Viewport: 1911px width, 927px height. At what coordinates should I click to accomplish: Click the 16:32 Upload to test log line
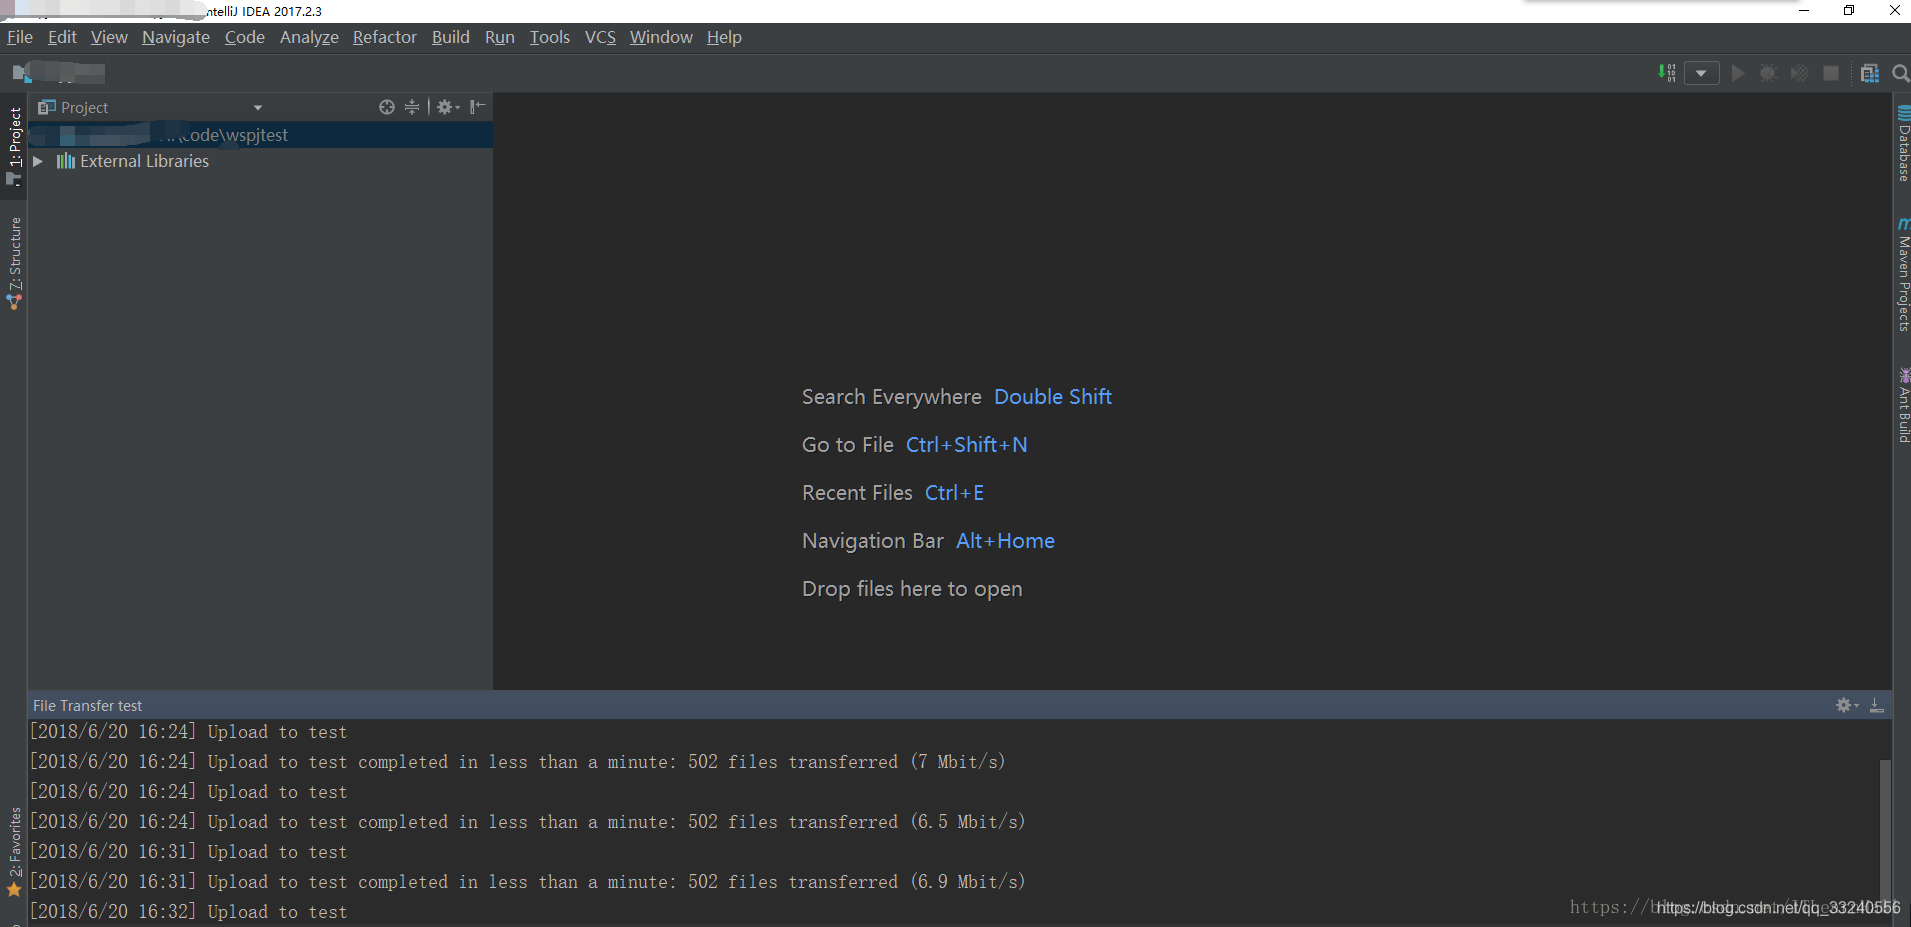188,912
